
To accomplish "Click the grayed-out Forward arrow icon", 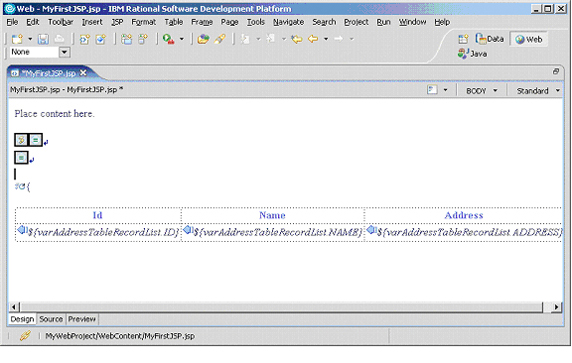I will 339,39.
